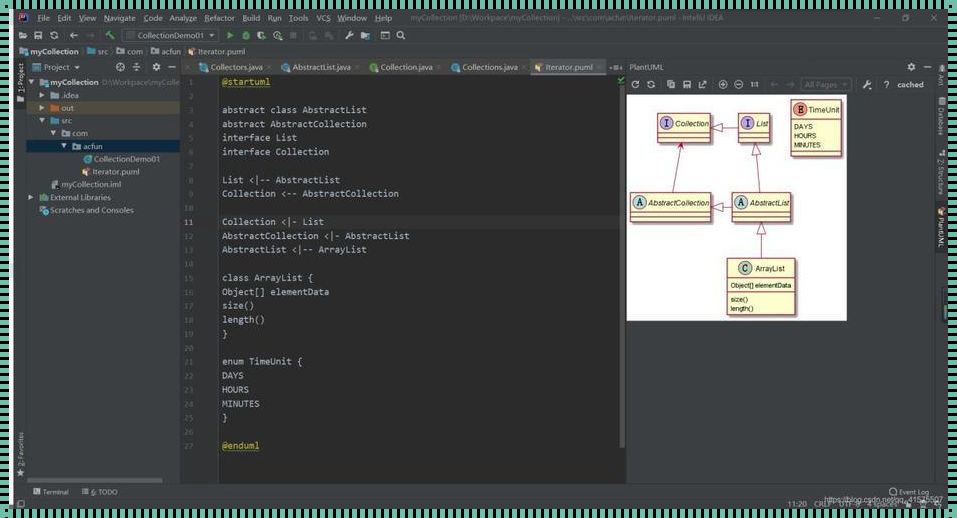Select CollectionDemo01 in project tree
Screen dimensions: 957x518
coord(121,159)
